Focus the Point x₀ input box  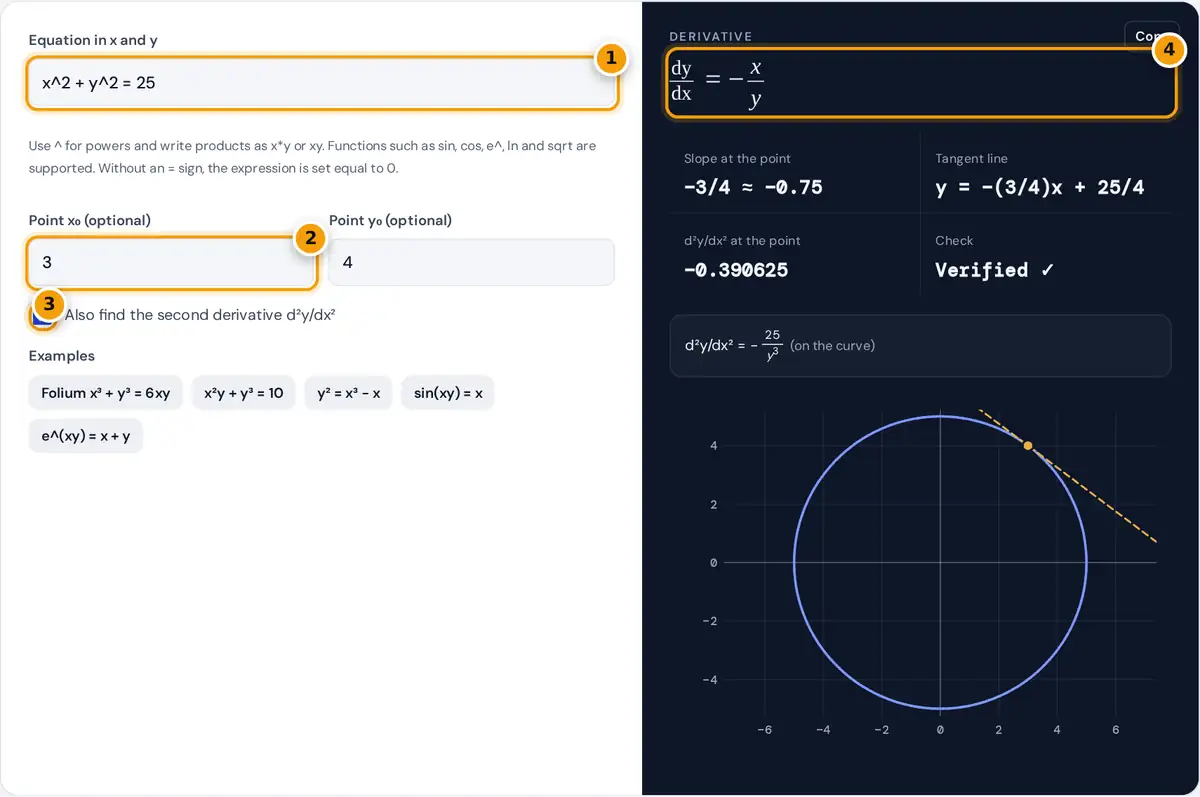pos(172,263)
